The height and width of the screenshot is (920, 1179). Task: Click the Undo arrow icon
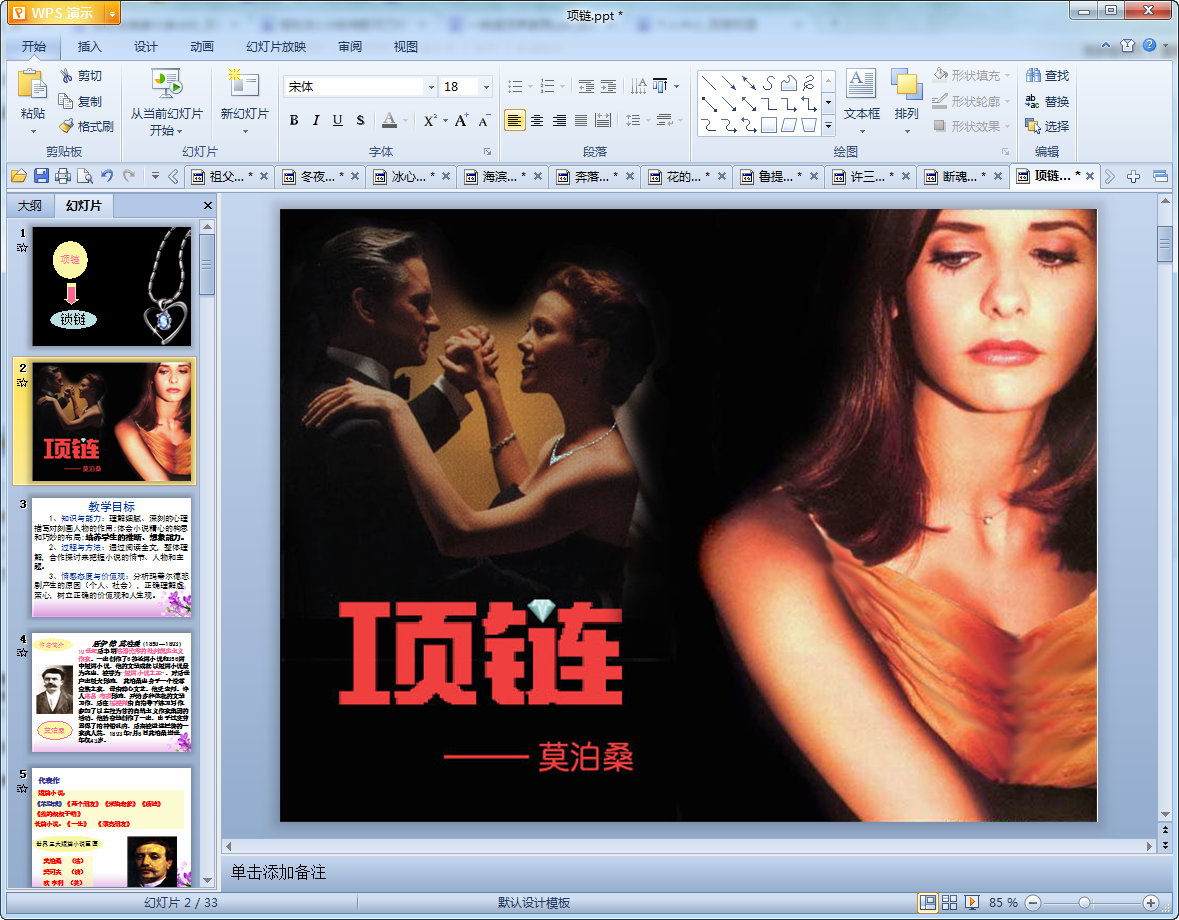pyautogui.click(x=107, y=176)
